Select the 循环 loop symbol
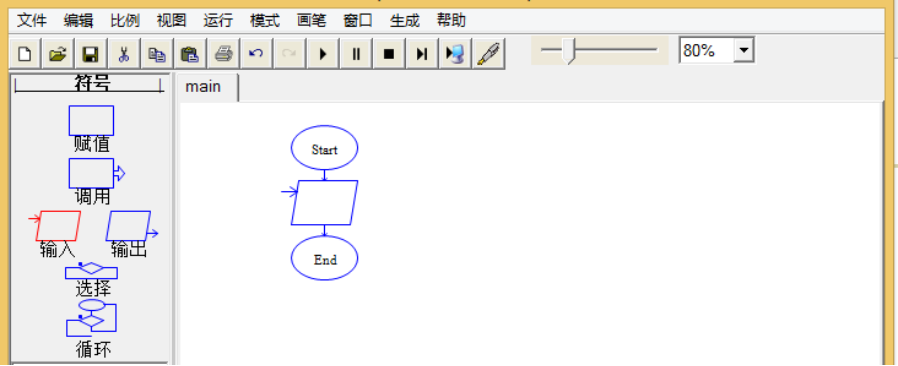 click(92, 317)
